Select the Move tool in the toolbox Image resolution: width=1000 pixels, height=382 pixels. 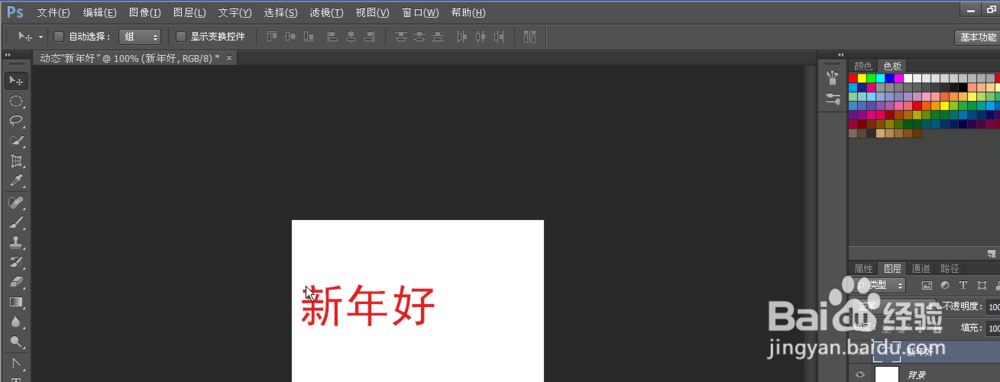pyautogui.click(x=17, y=81)
